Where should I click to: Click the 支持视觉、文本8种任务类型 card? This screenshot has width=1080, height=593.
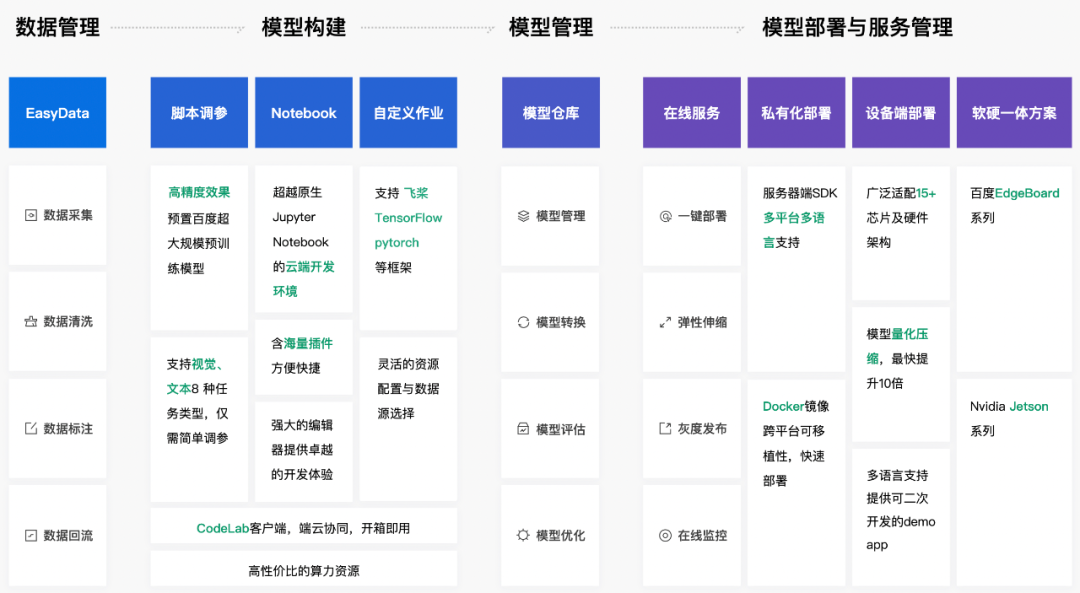[x=199, y=419]
